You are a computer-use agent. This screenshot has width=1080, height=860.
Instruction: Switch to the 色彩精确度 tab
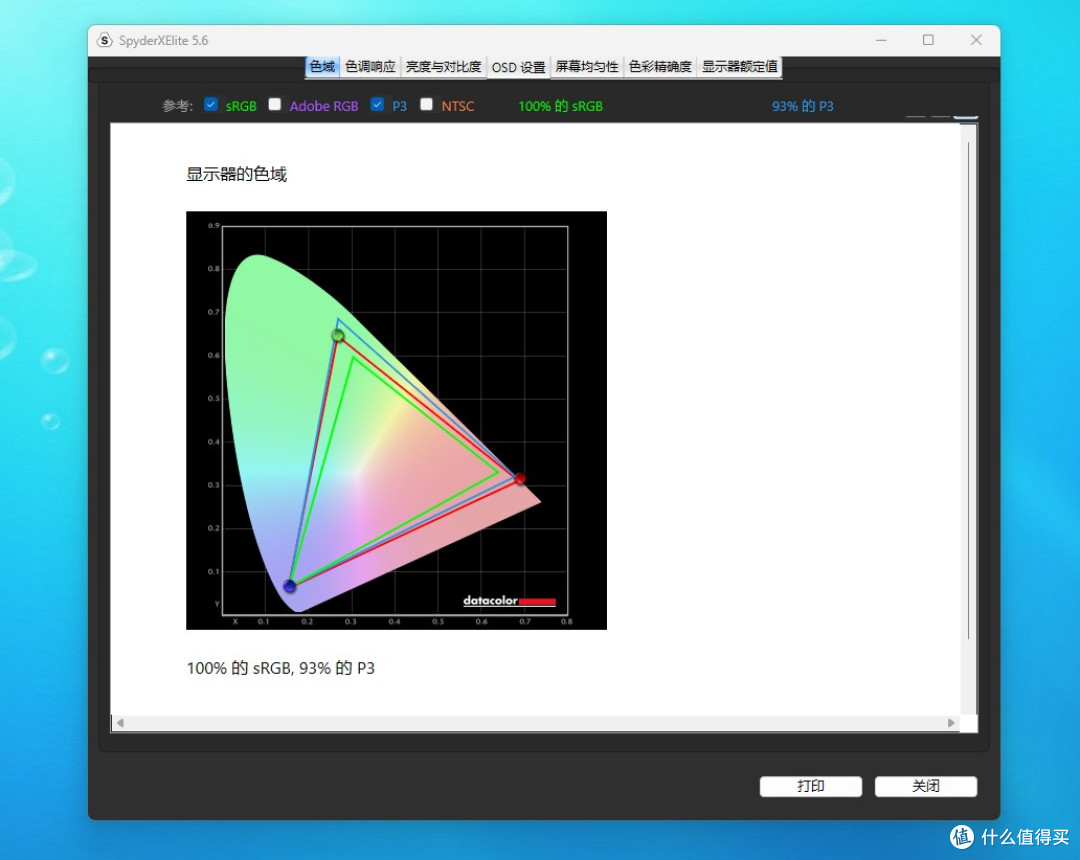pos(660,67)
